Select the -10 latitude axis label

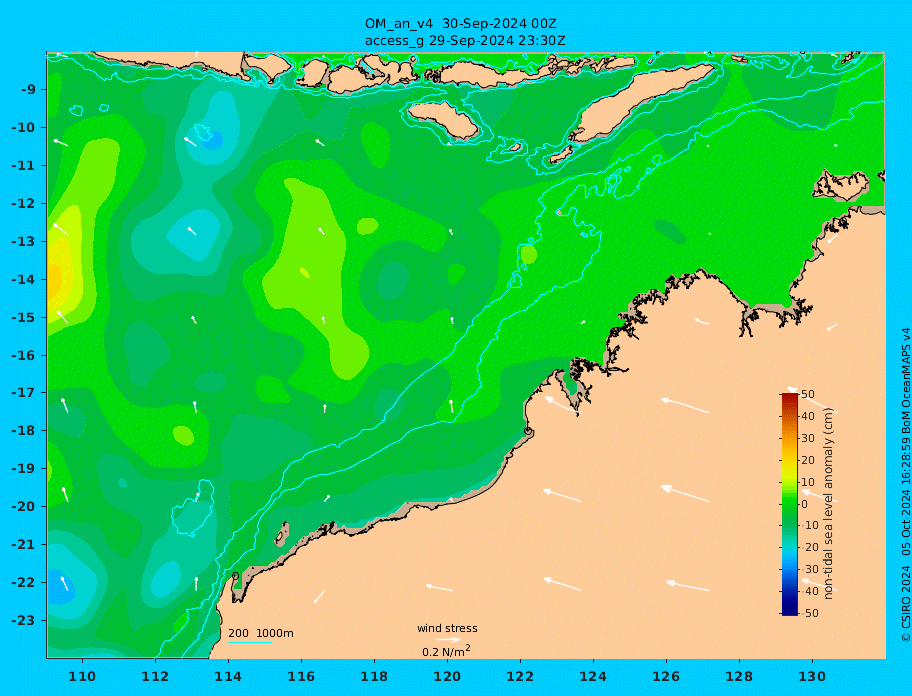tap(24, 127)
